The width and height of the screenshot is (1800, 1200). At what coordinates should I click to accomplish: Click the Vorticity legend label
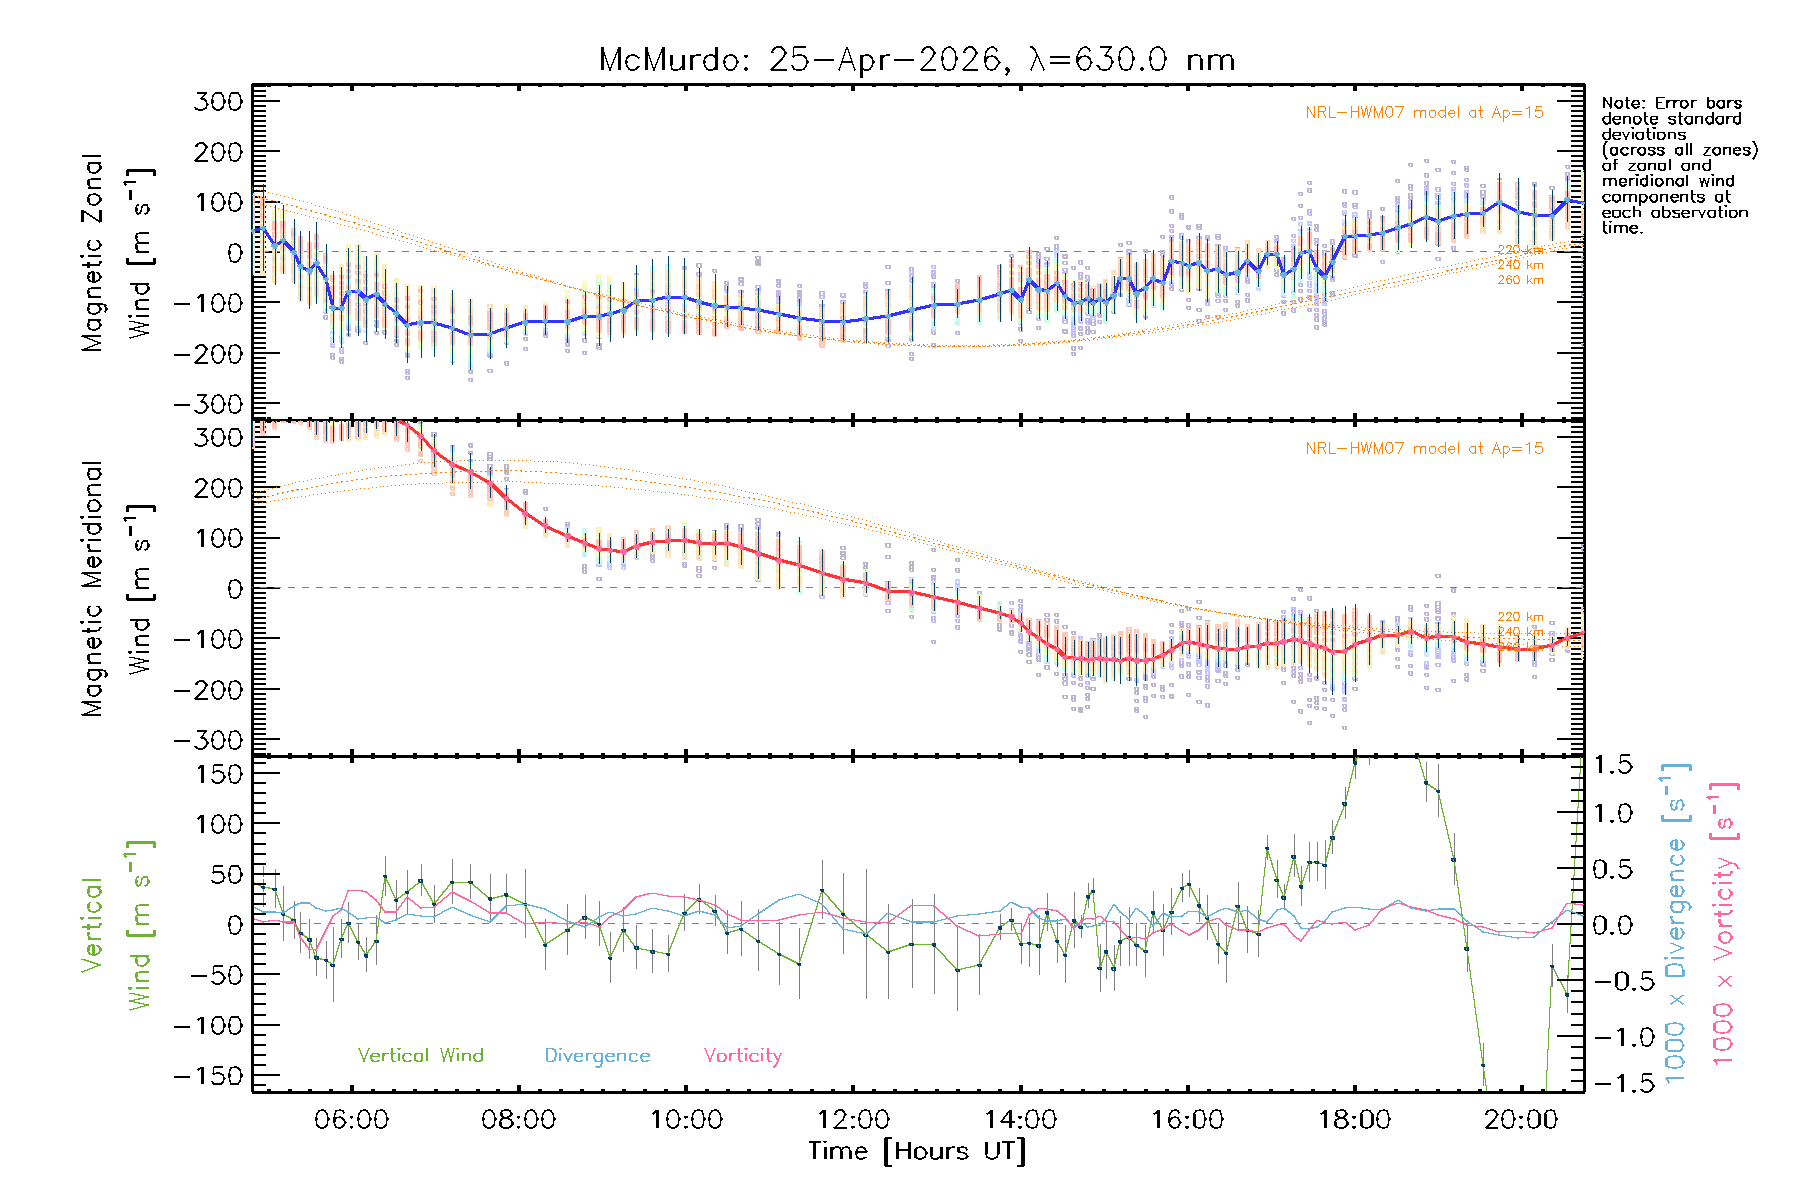point(743,1055)
